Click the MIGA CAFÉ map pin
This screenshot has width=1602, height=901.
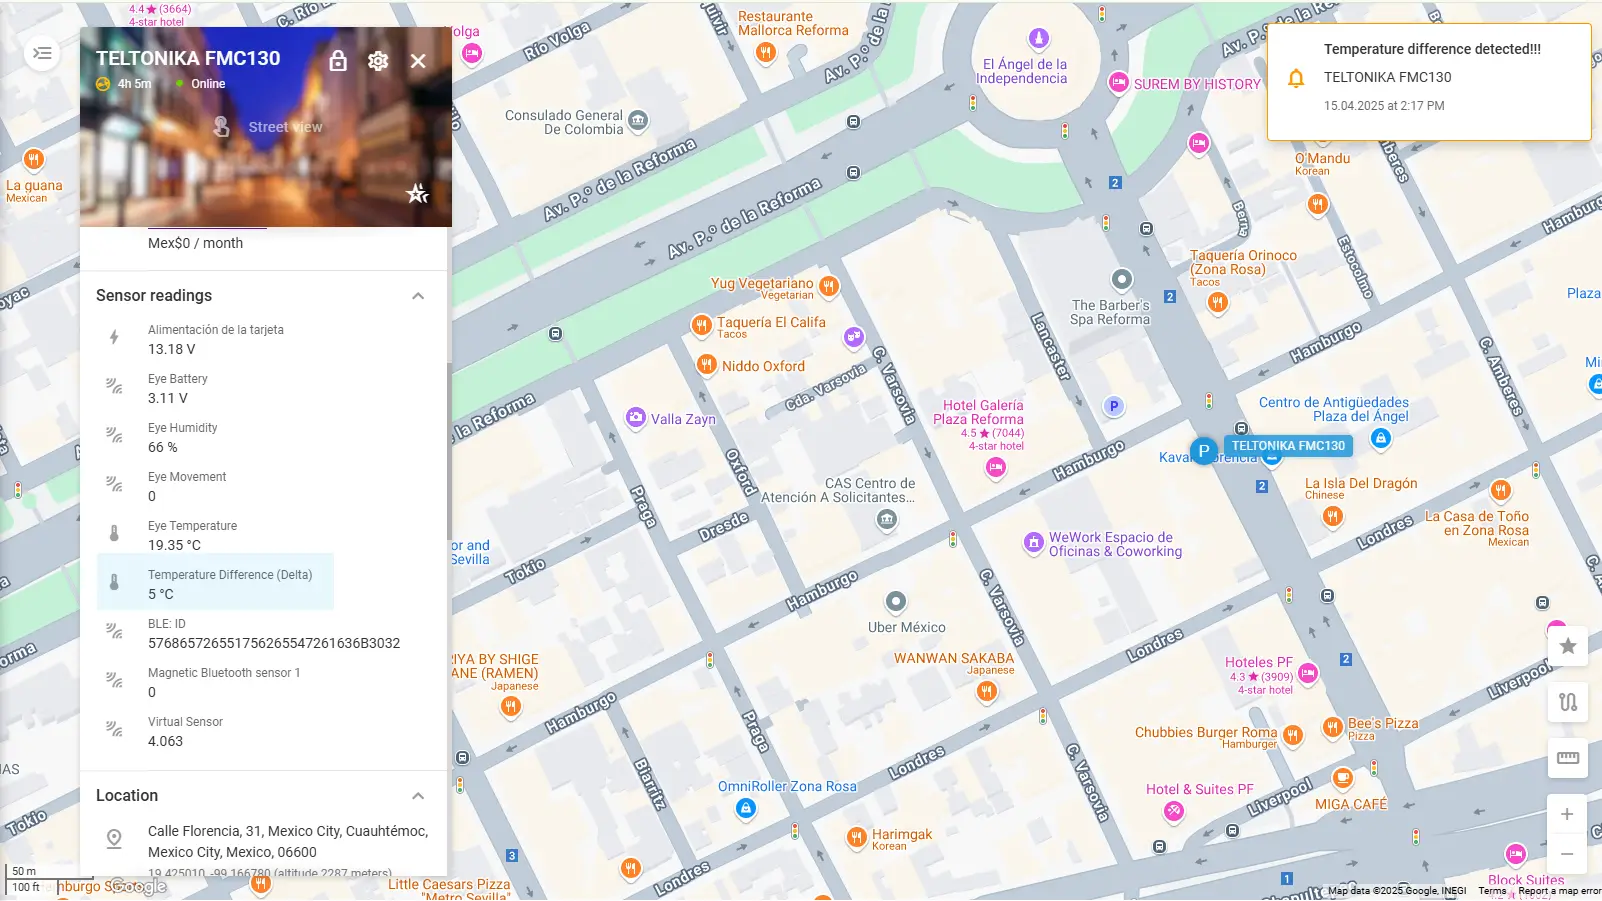(x=1343, y=778)
